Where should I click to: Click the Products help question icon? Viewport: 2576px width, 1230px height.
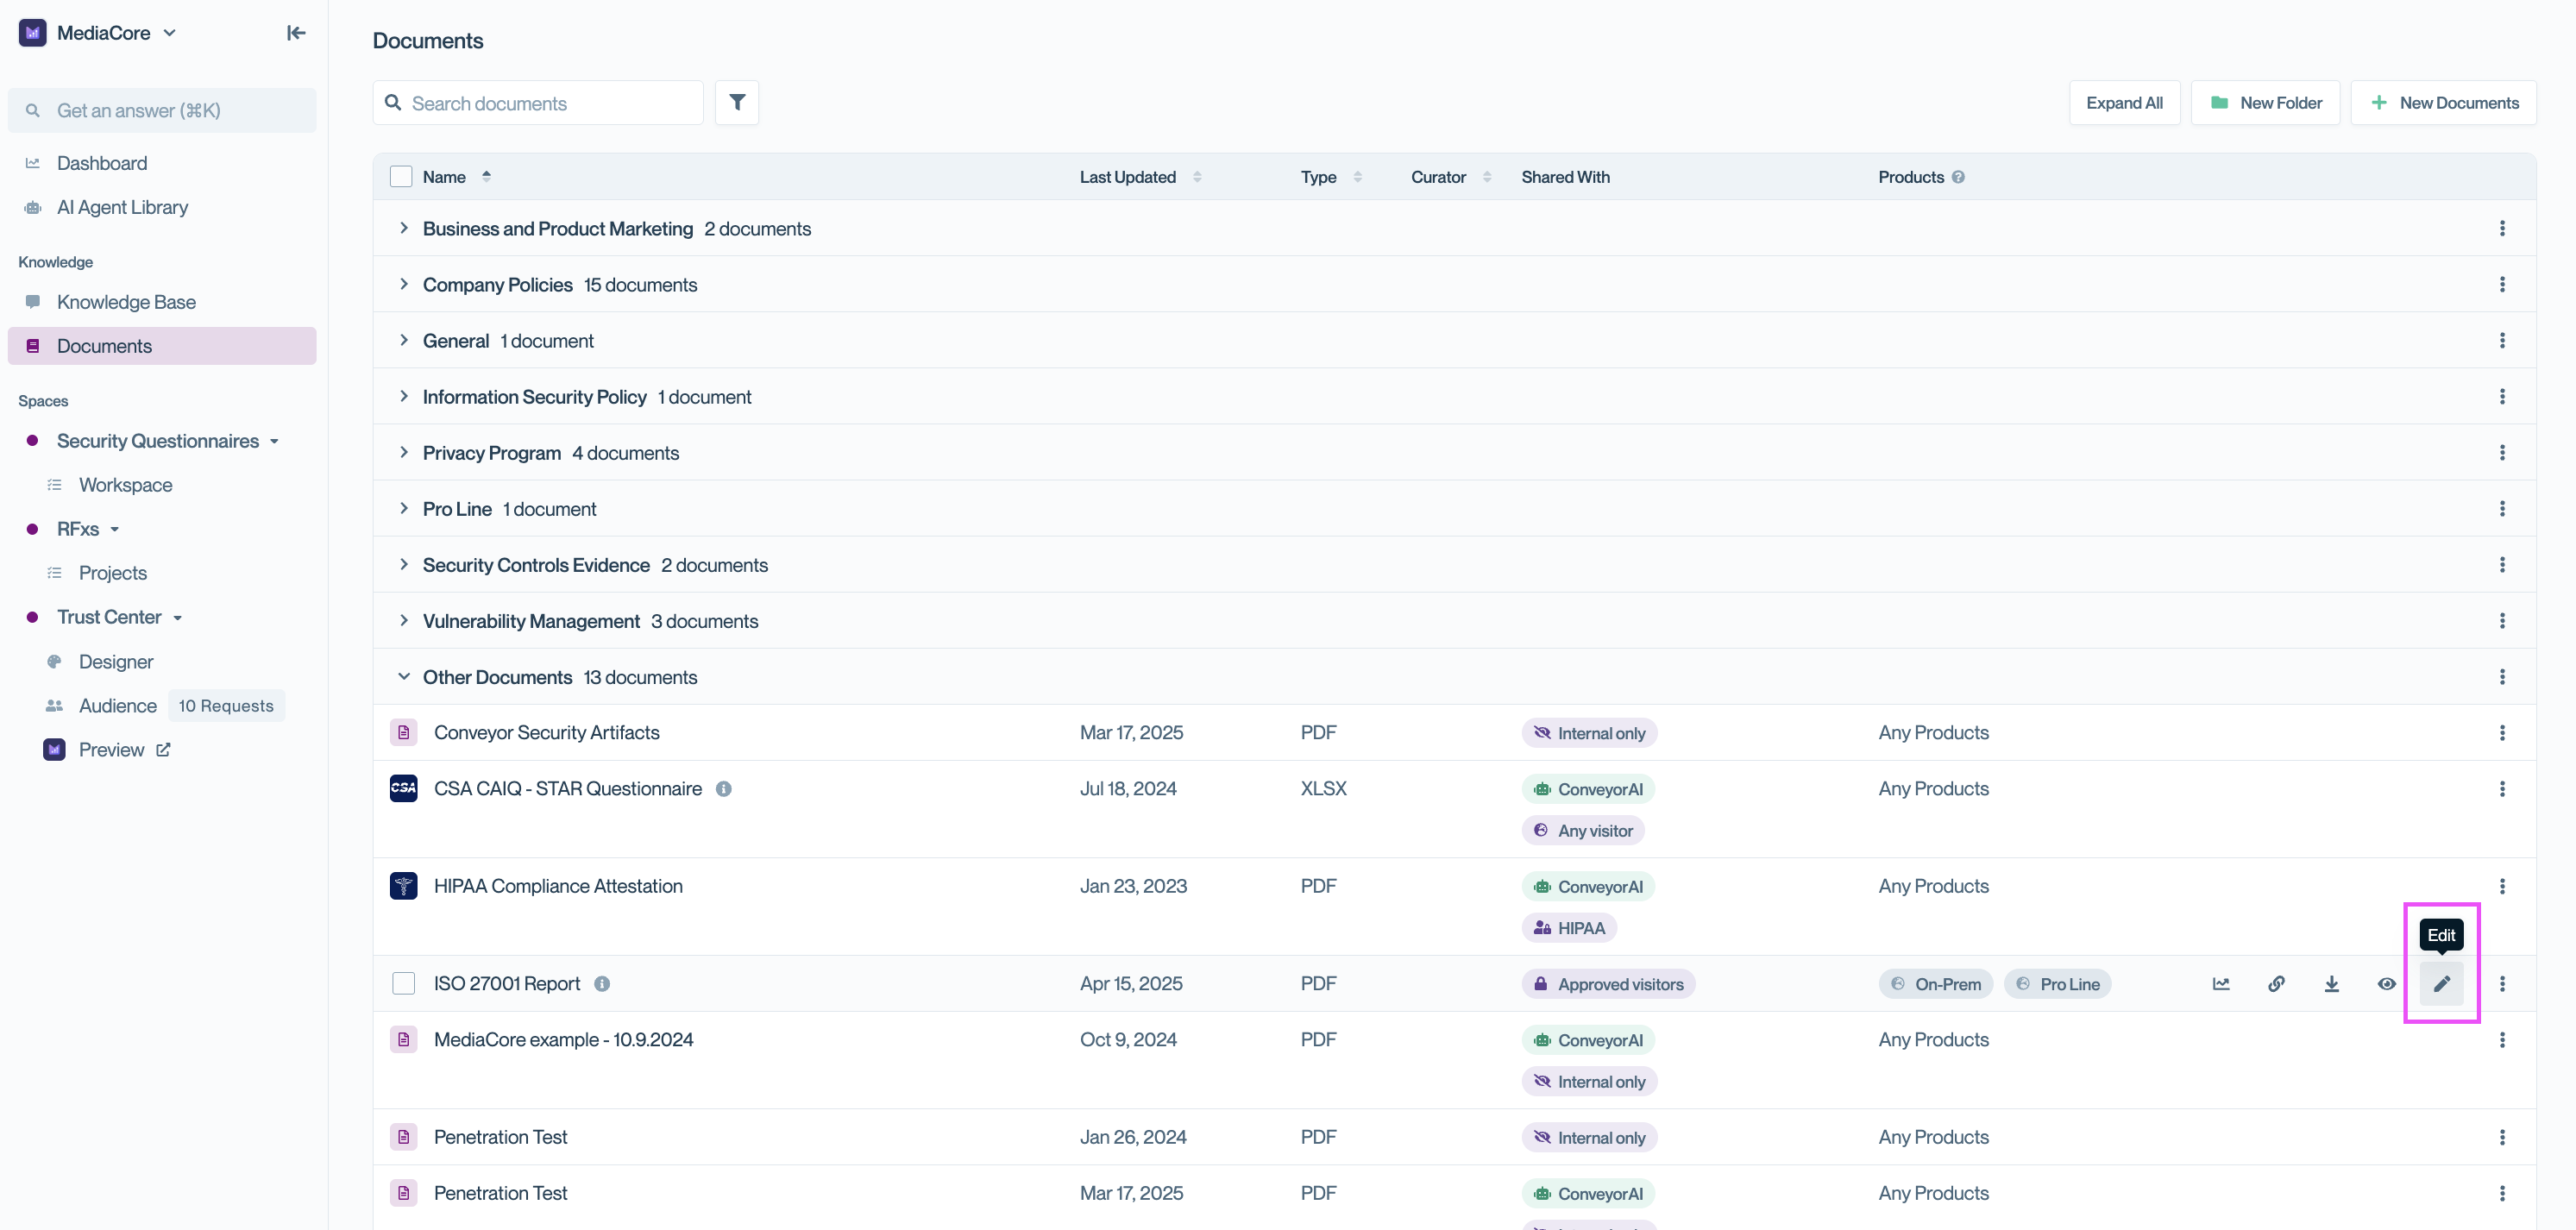(x=1958, y=177)
